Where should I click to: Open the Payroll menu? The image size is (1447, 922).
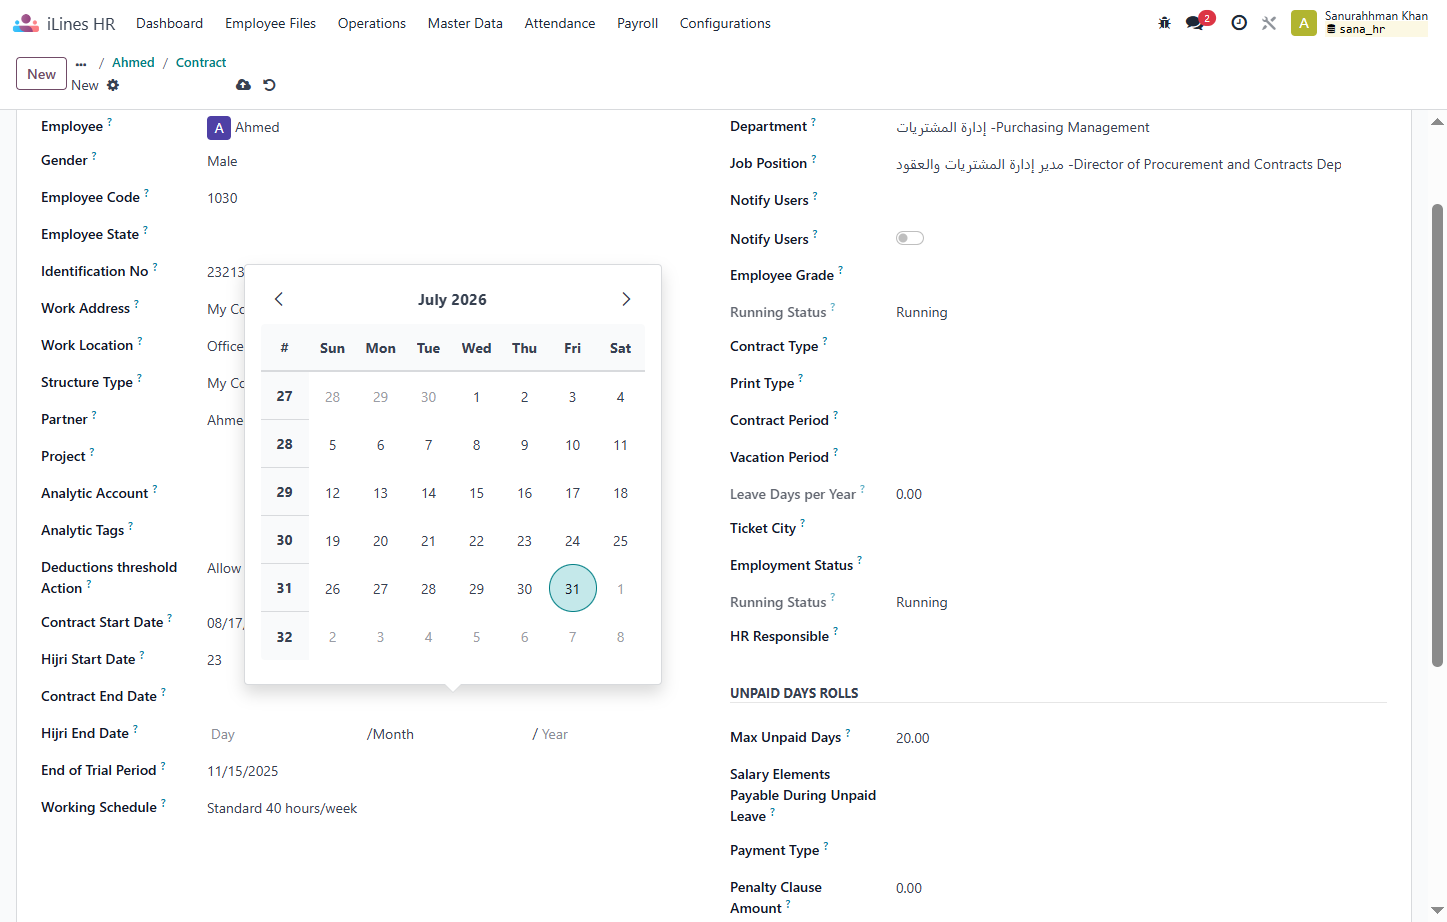(x=637, y=23)
